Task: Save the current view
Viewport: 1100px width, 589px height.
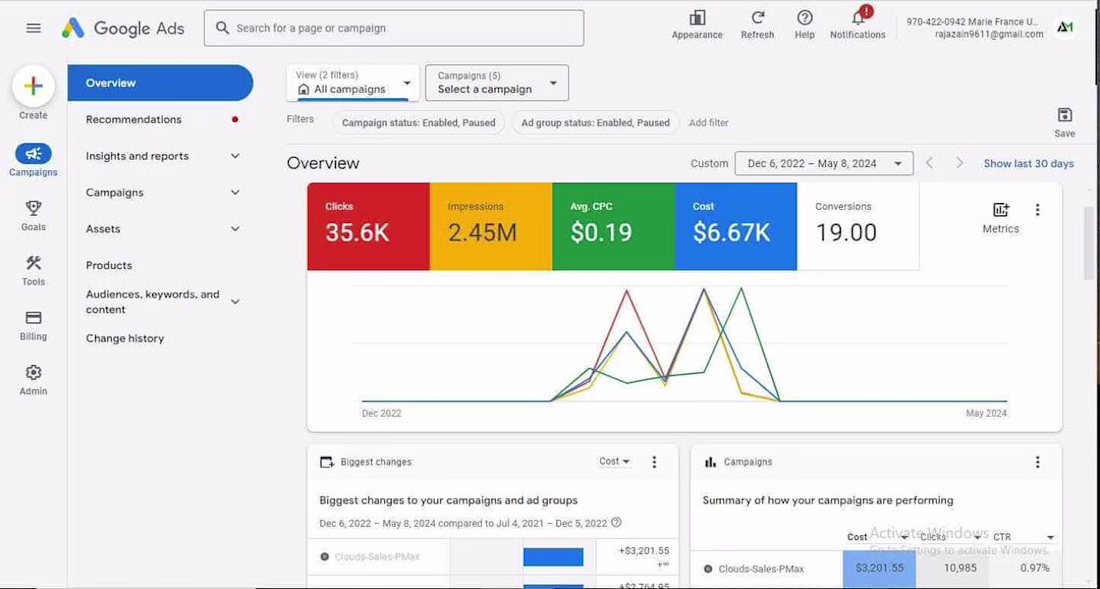Action: [x=1064, y=116]
